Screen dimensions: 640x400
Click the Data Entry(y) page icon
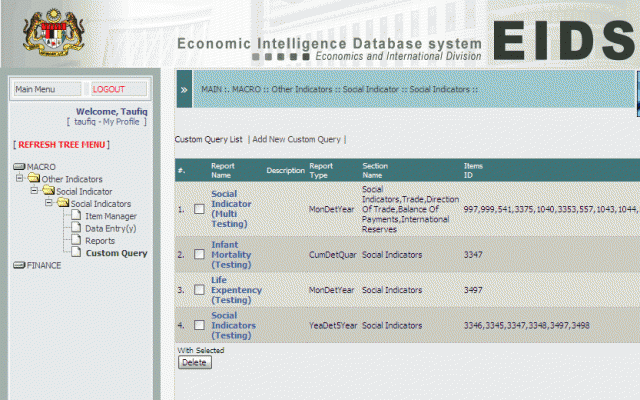click(x=76, y=227)
